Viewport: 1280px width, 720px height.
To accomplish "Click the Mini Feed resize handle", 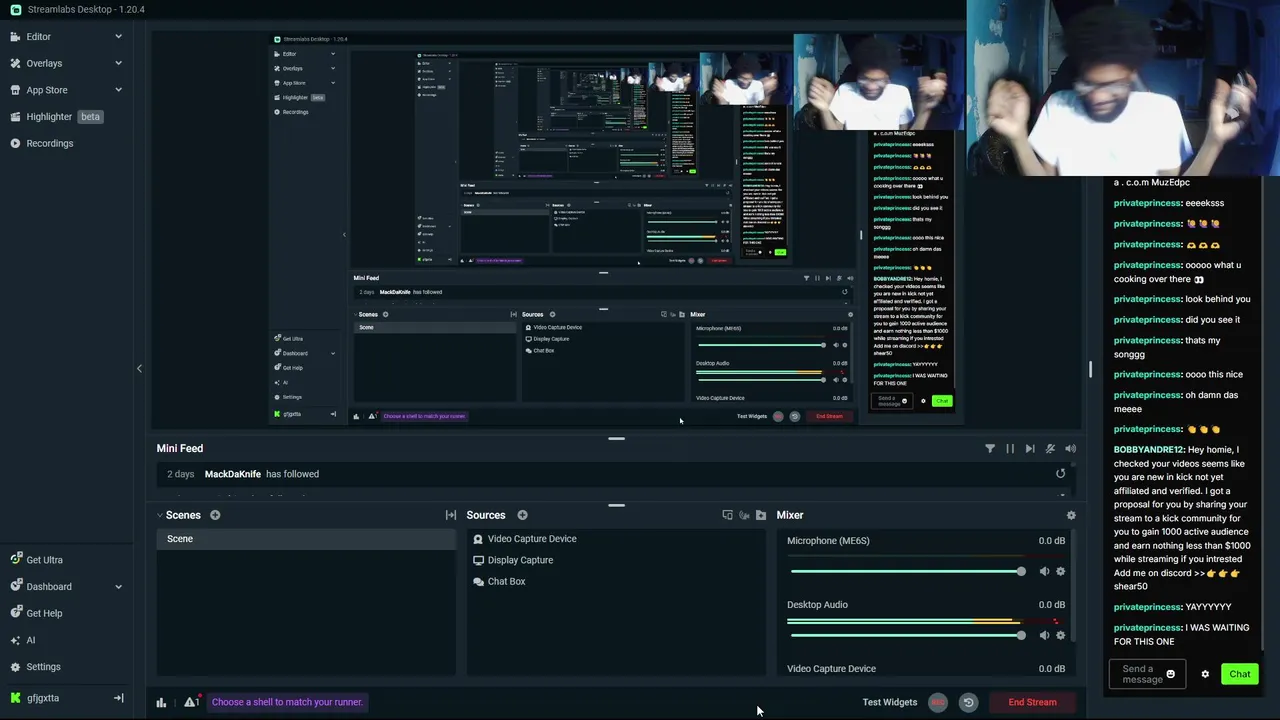I will point(616,438).
